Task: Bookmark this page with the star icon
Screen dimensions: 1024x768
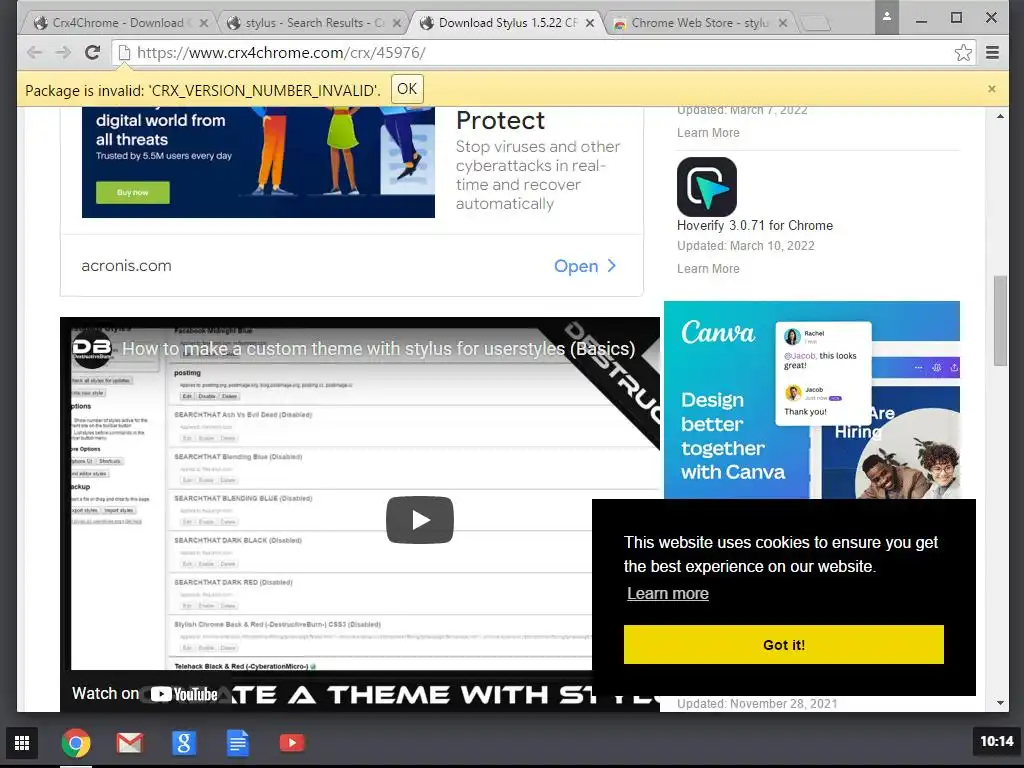Action: (963, 53)
